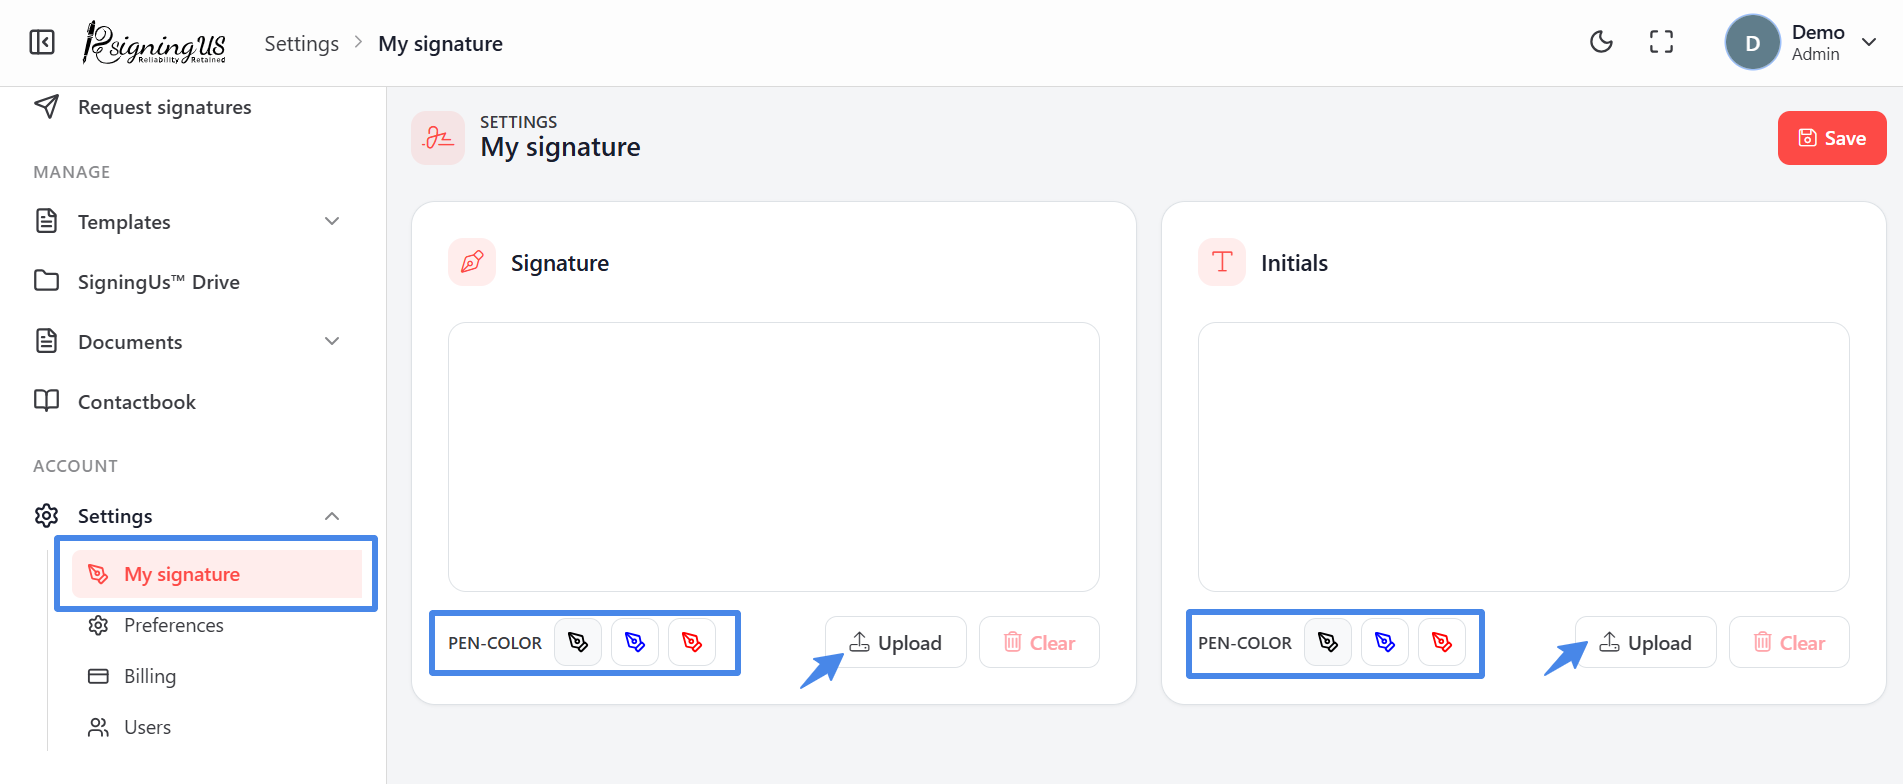The image size is (1903, 784).
Task: Click the SigningUS logo
Action: pyautogui.click(x=154, y=43)
